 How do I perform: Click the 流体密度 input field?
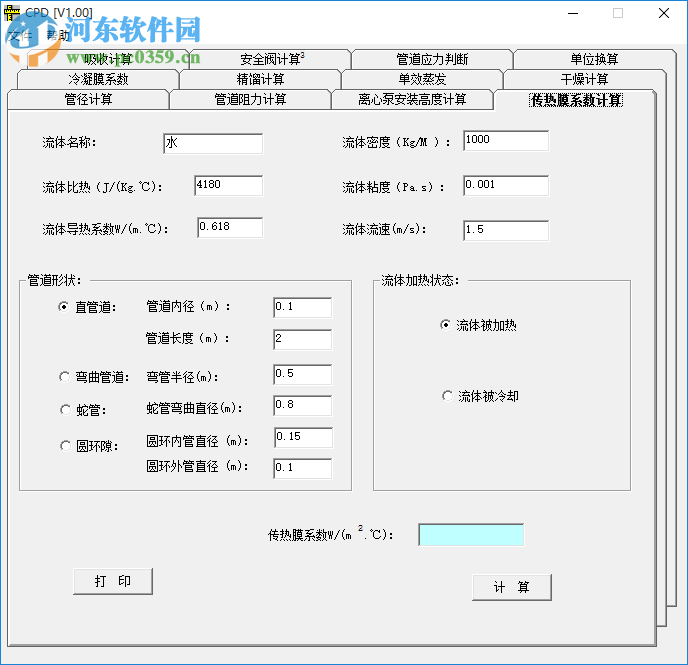point(506,140)
